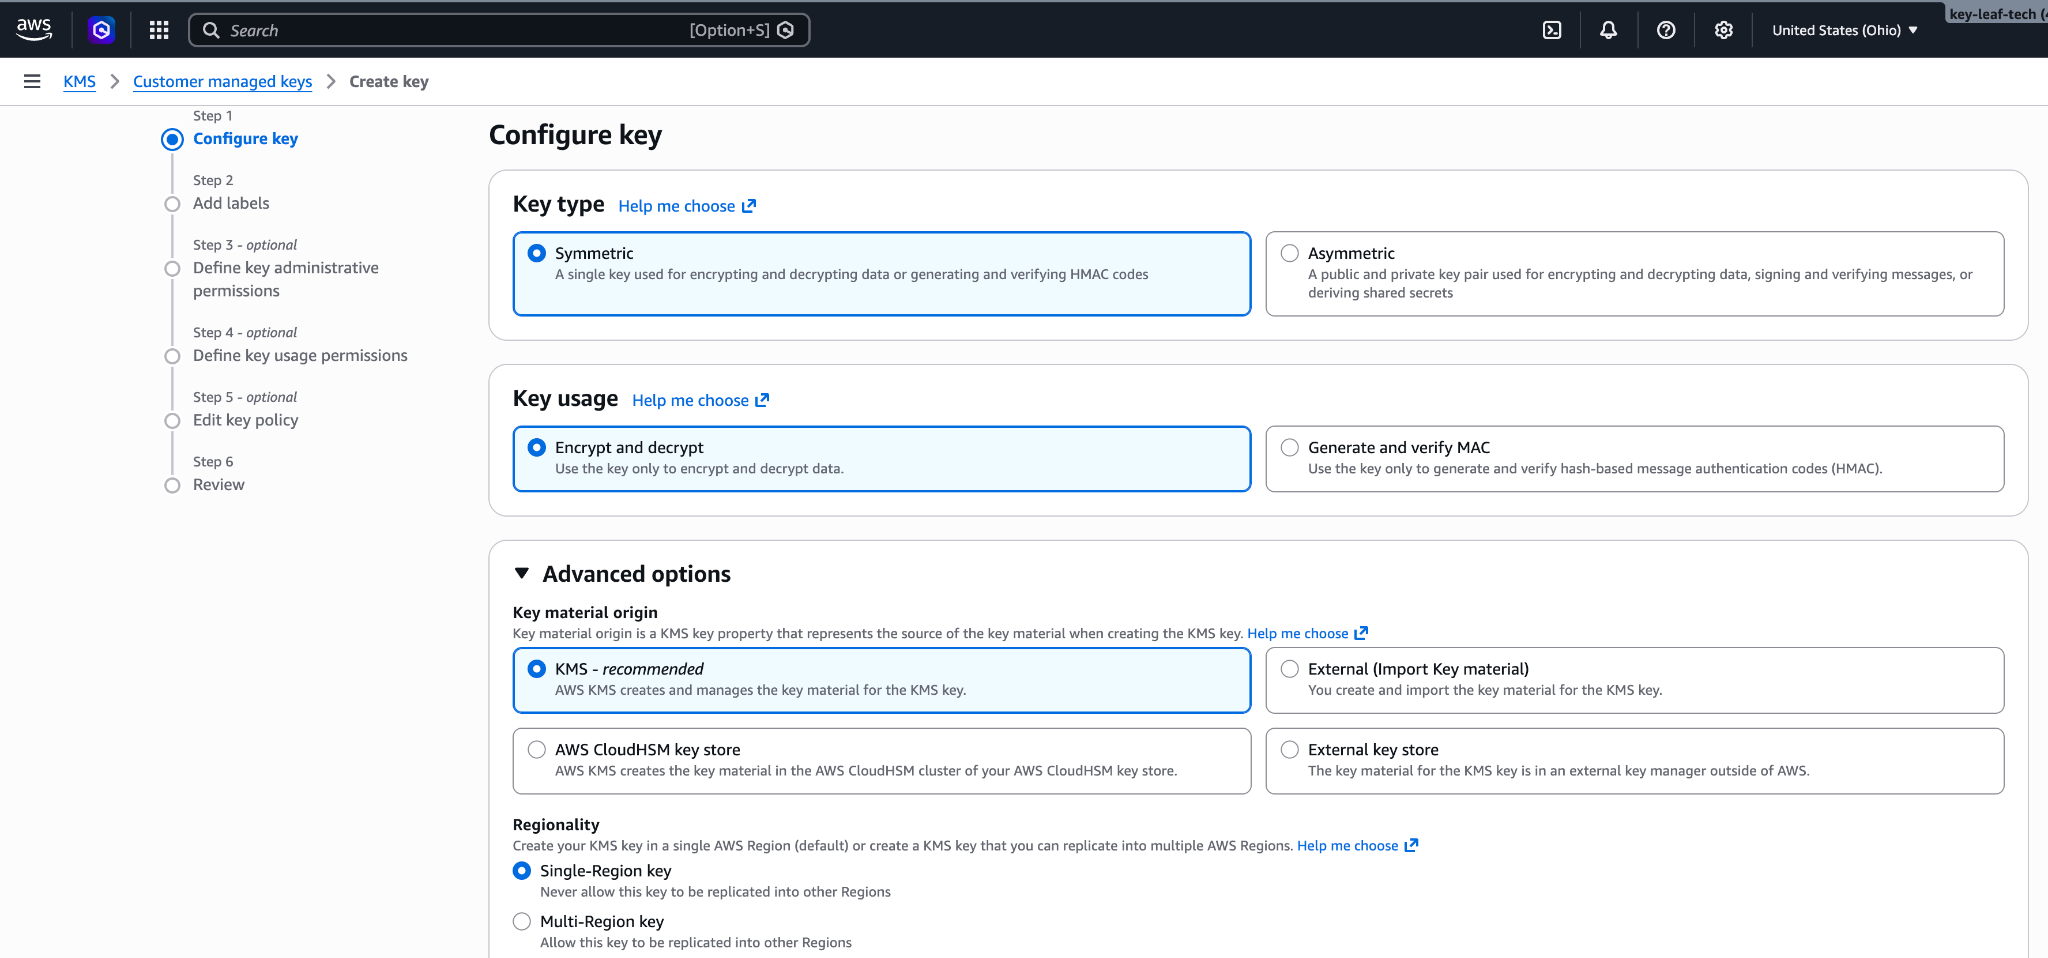The image size is (2048, 958).
Task: Go to Step 5 Edit key policy
Action: point(245,420)
